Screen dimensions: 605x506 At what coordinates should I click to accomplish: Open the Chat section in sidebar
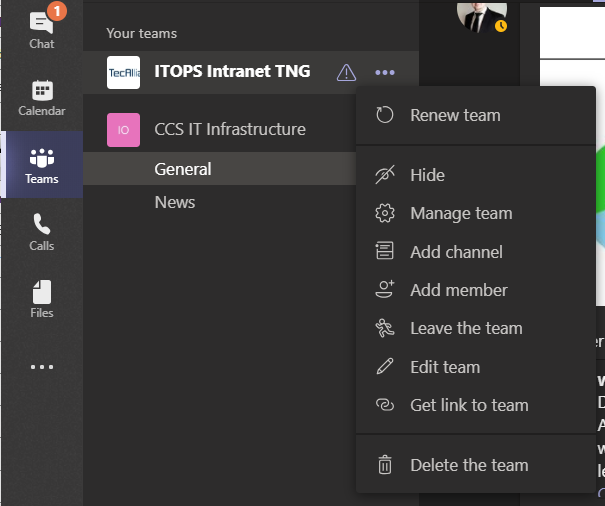(x=42, y=29)
